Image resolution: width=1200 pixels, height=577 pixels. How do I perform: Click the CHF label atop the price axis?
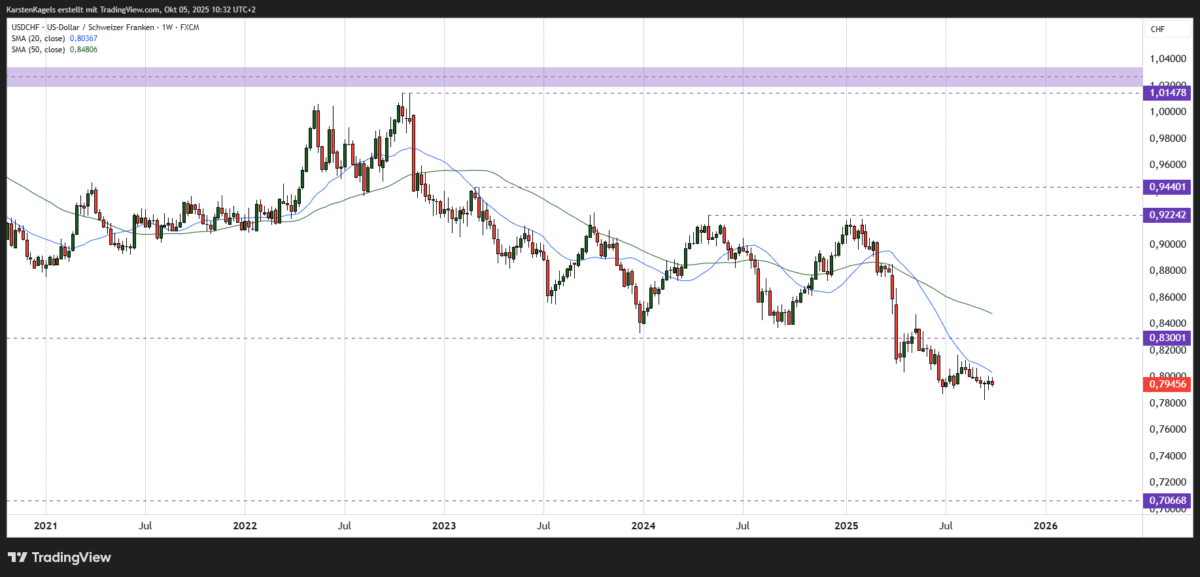click(x=1156, y=28)
